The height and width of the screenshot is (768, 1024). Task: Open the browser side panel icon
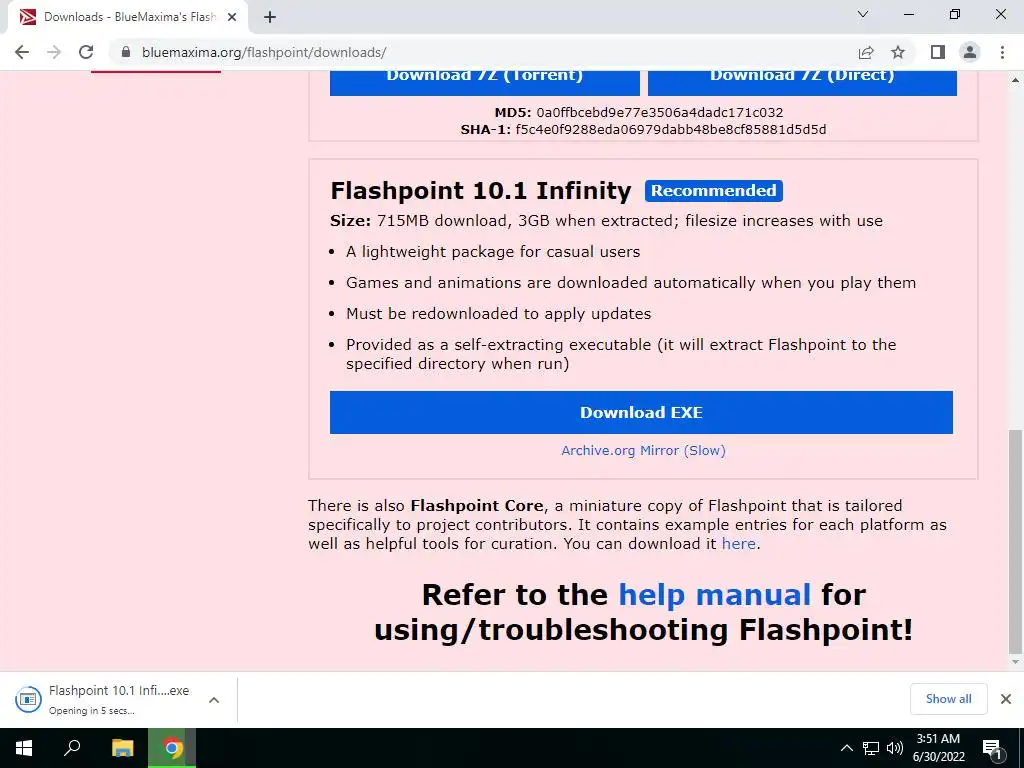pyautogui.click(x=938, y=52)
